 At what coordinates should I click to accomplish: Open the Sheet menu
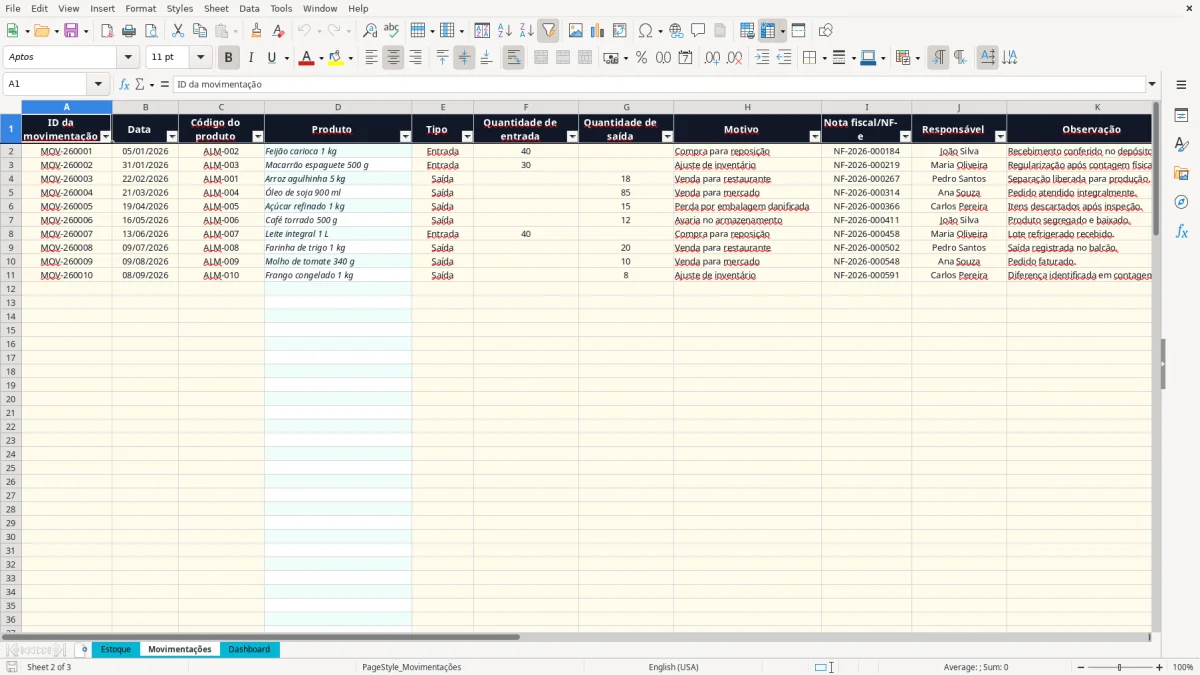(216, 8)
